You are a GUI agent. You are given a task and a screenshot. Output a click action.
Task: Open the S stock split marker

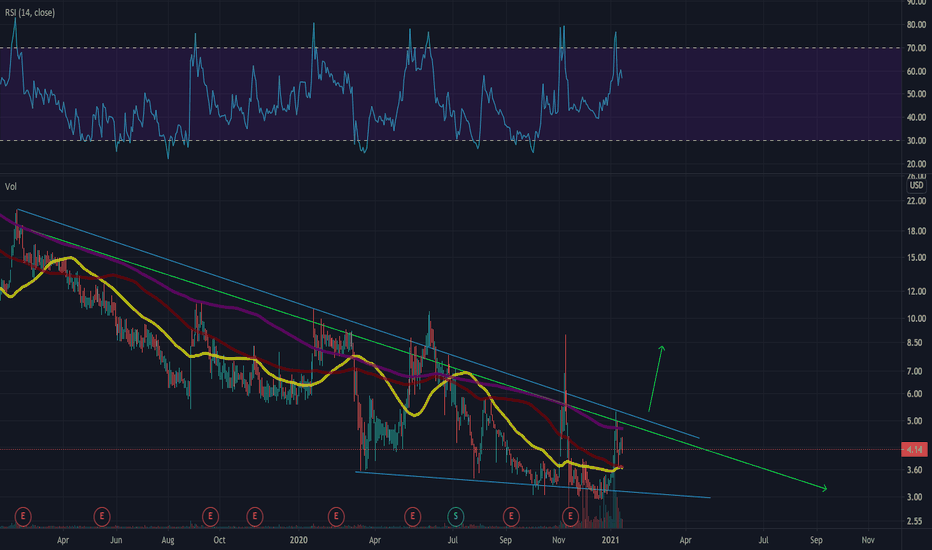[x=456, y=516]
